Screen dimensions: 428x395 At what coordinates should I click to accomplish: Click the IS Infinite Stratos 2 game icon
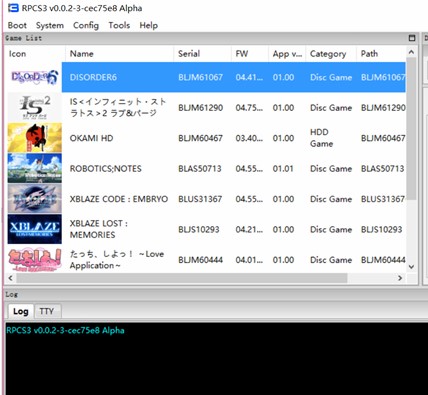tap(35, 107)
